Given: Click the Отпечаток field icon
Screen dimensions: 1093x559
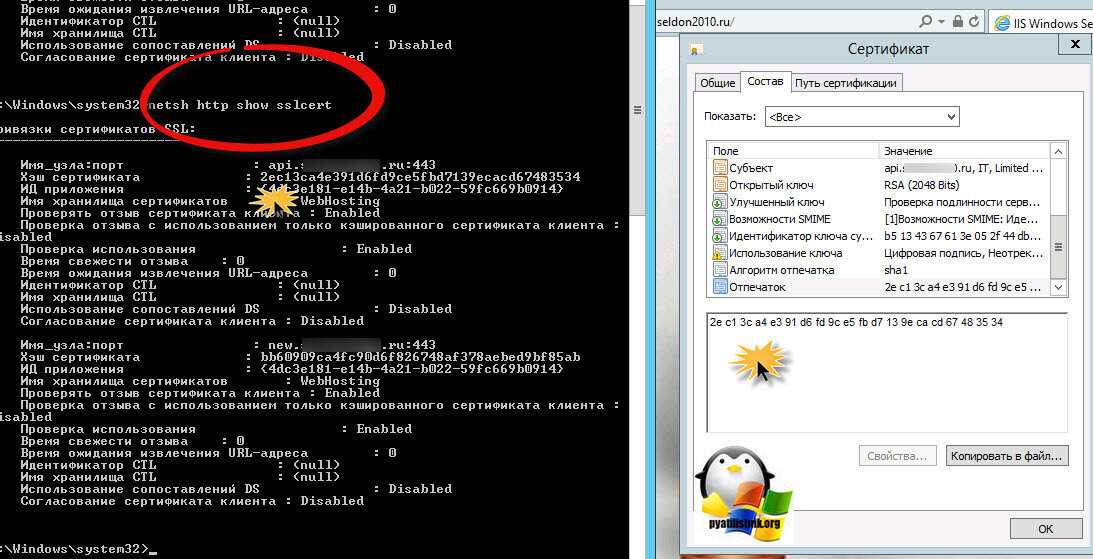Looking at the screenshot, I should (719, 287).
